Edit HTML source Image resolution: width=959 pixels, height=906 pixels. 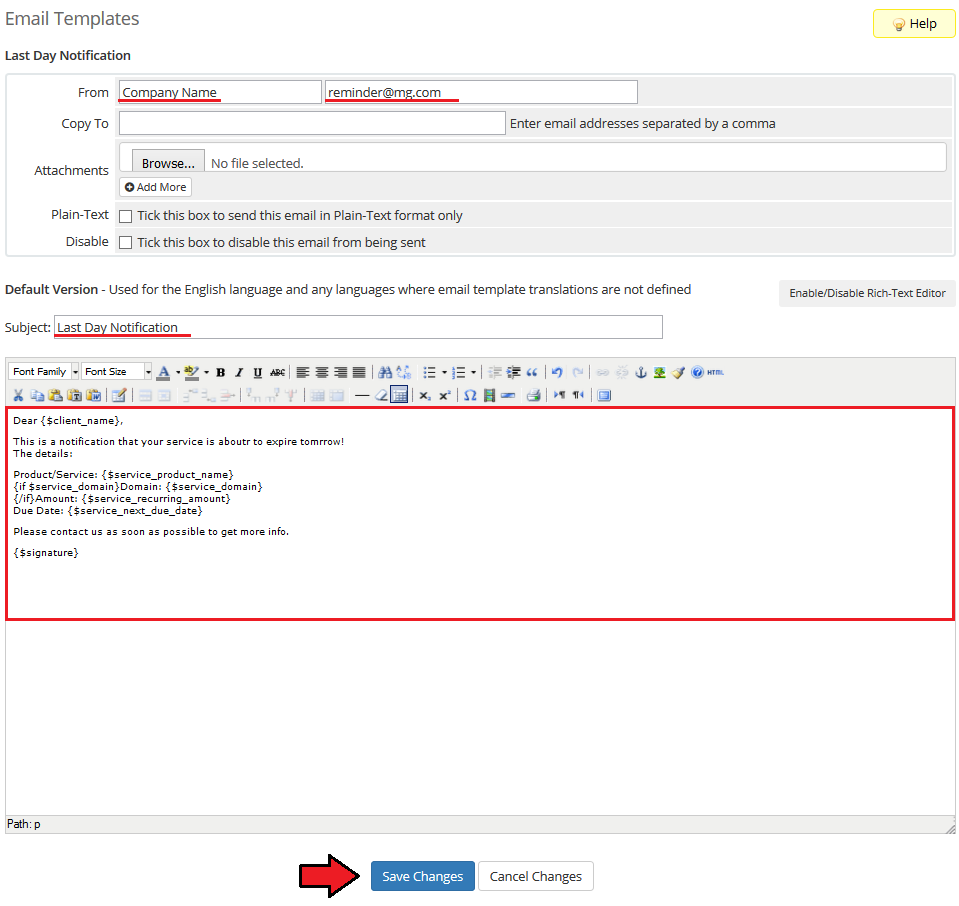pyautogui.click(x=716, y=373)
